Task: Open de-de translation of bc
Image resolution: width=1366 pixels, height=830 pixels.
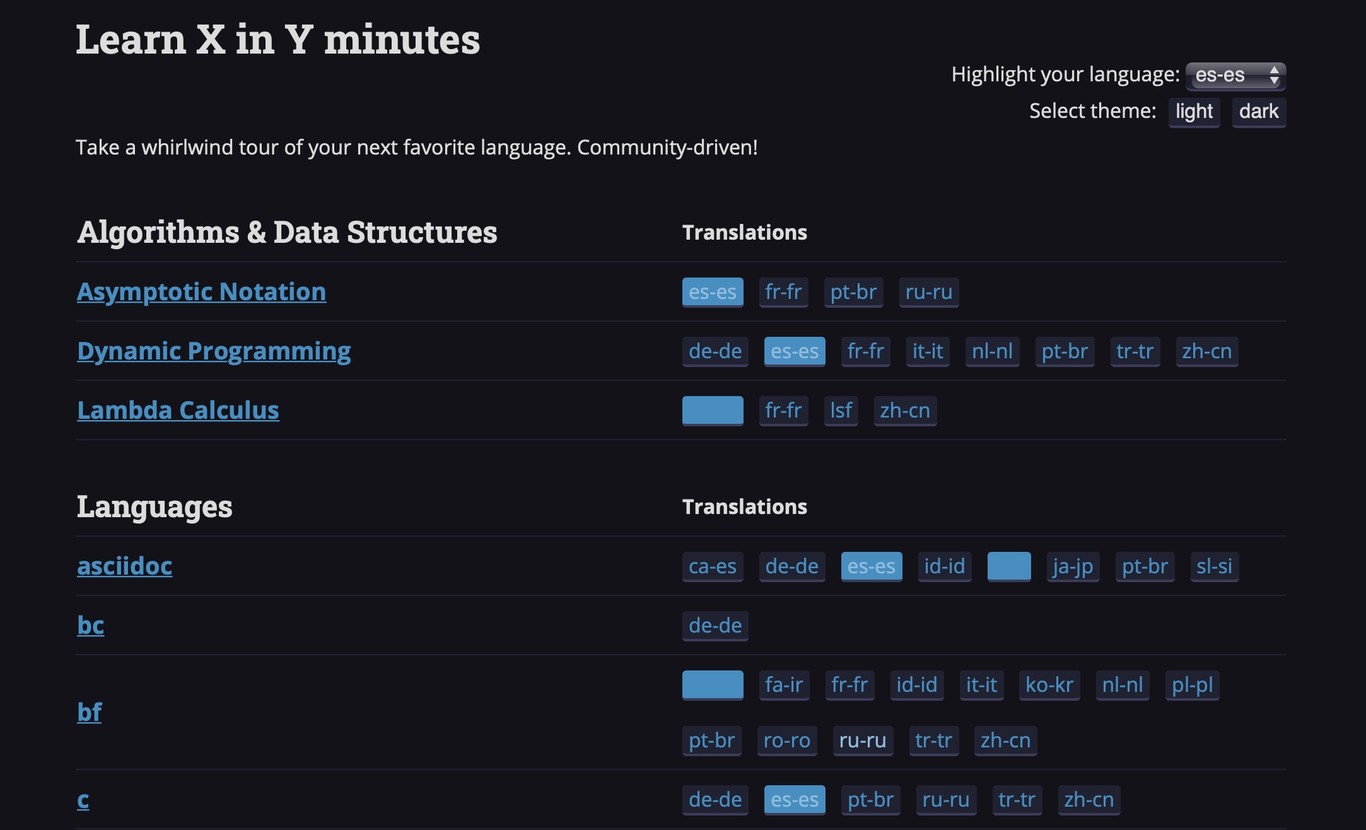Action: coord(715,625)
